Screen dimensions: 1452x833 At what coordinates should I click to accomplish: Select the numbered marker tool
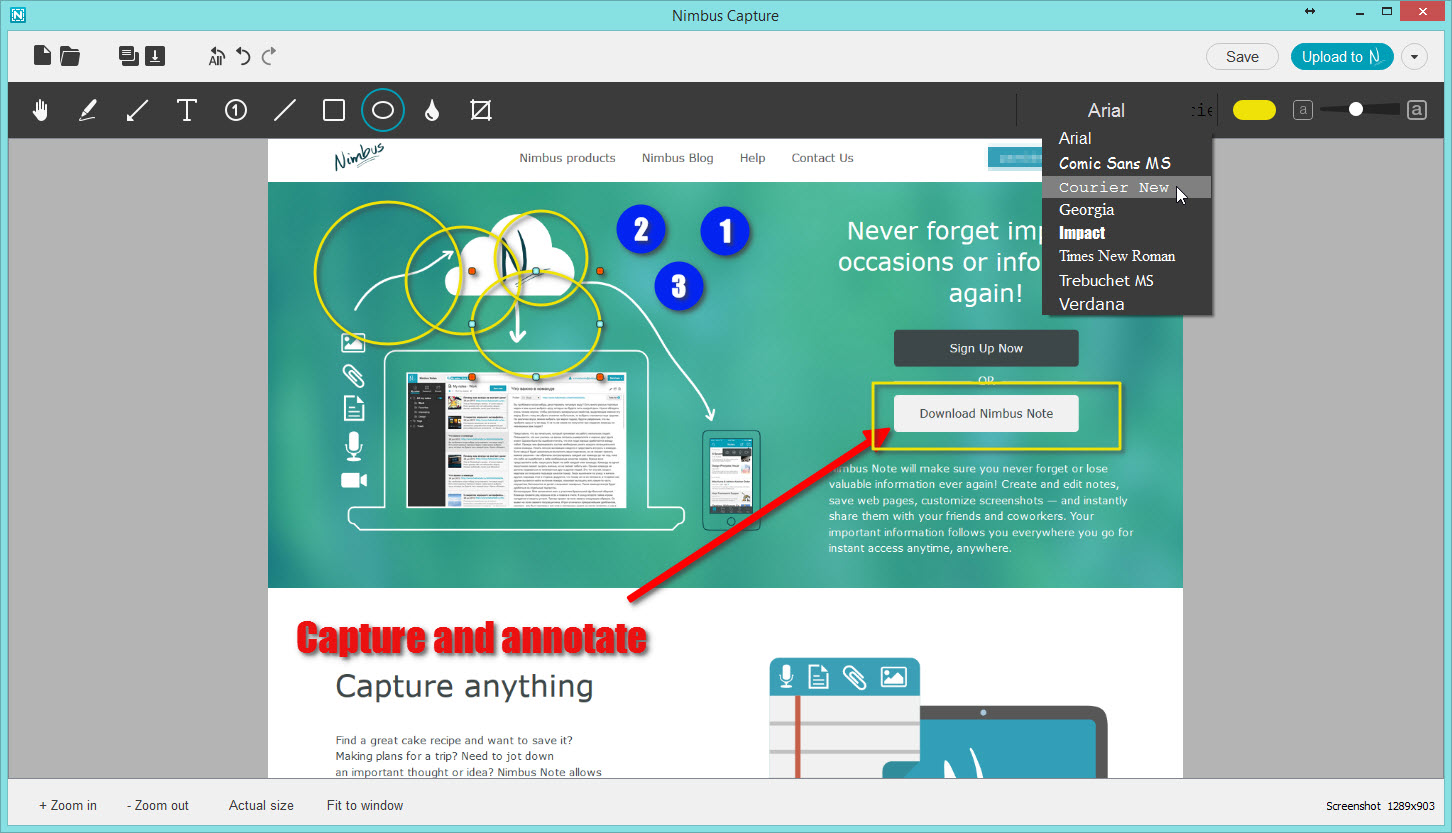(235, 110)
